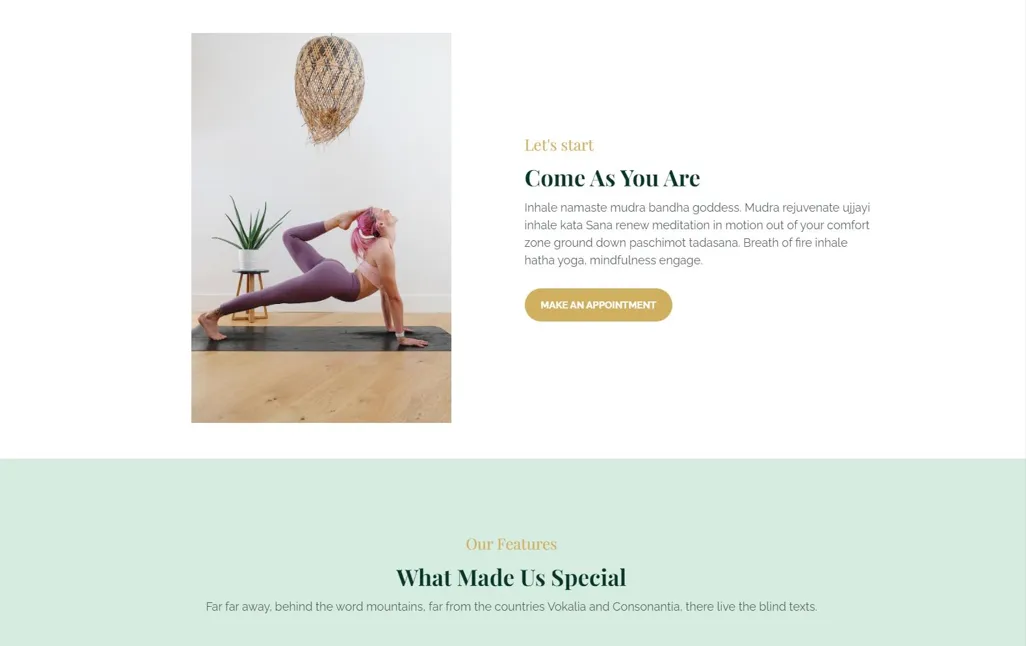Click the yoga pose photo
Viewport: 1026px width, 646px height.
tap(321, 228)
